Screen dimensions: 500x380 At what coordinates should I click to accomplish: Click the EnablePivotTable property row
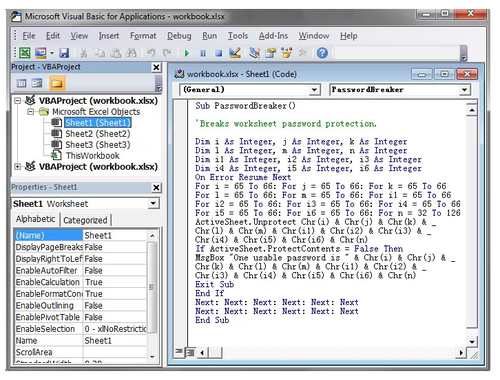pyautogui.click(x=81, y=317)
